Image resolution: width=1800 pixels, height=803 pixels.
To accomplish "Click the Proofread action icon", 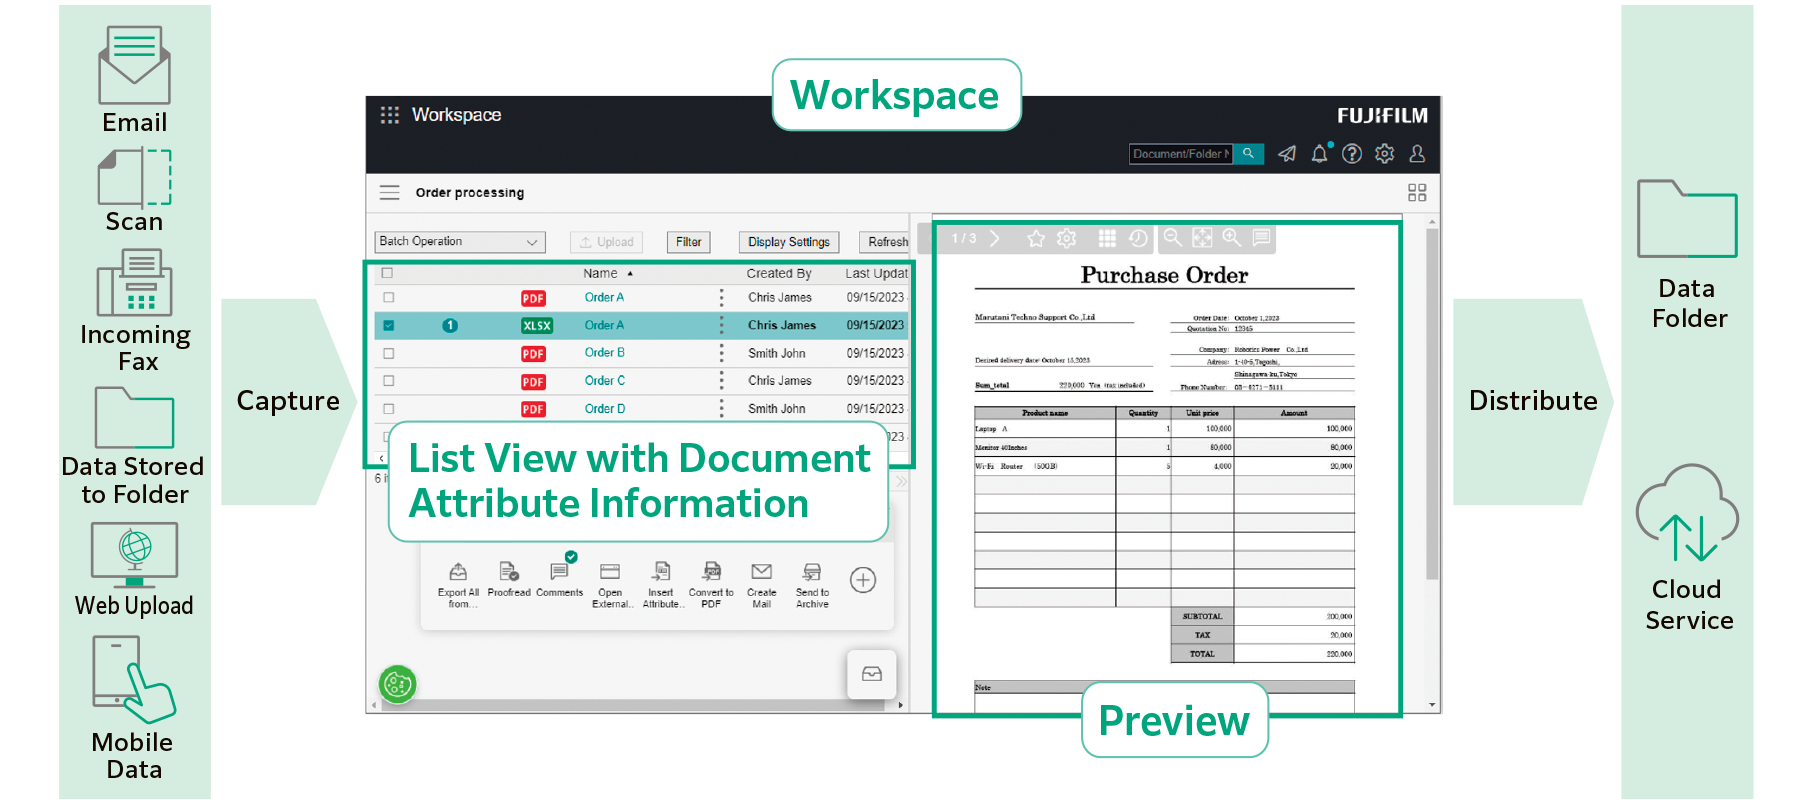I will [x=508, y=573].
